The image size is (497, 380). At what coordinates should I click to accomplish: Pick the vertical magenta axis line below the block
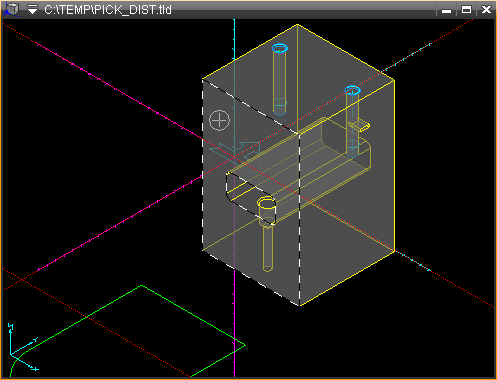(234, 323)
